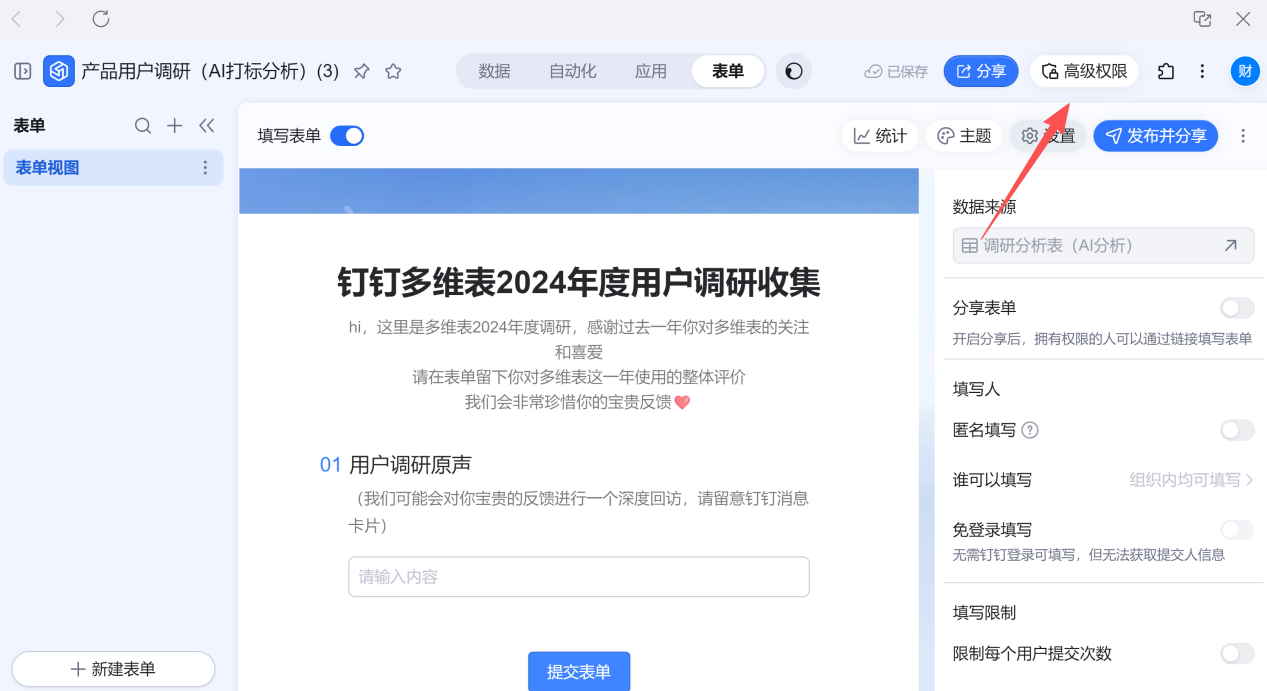Open the 主题 theme button
The image size is (1267, 691).
[964, 136]
